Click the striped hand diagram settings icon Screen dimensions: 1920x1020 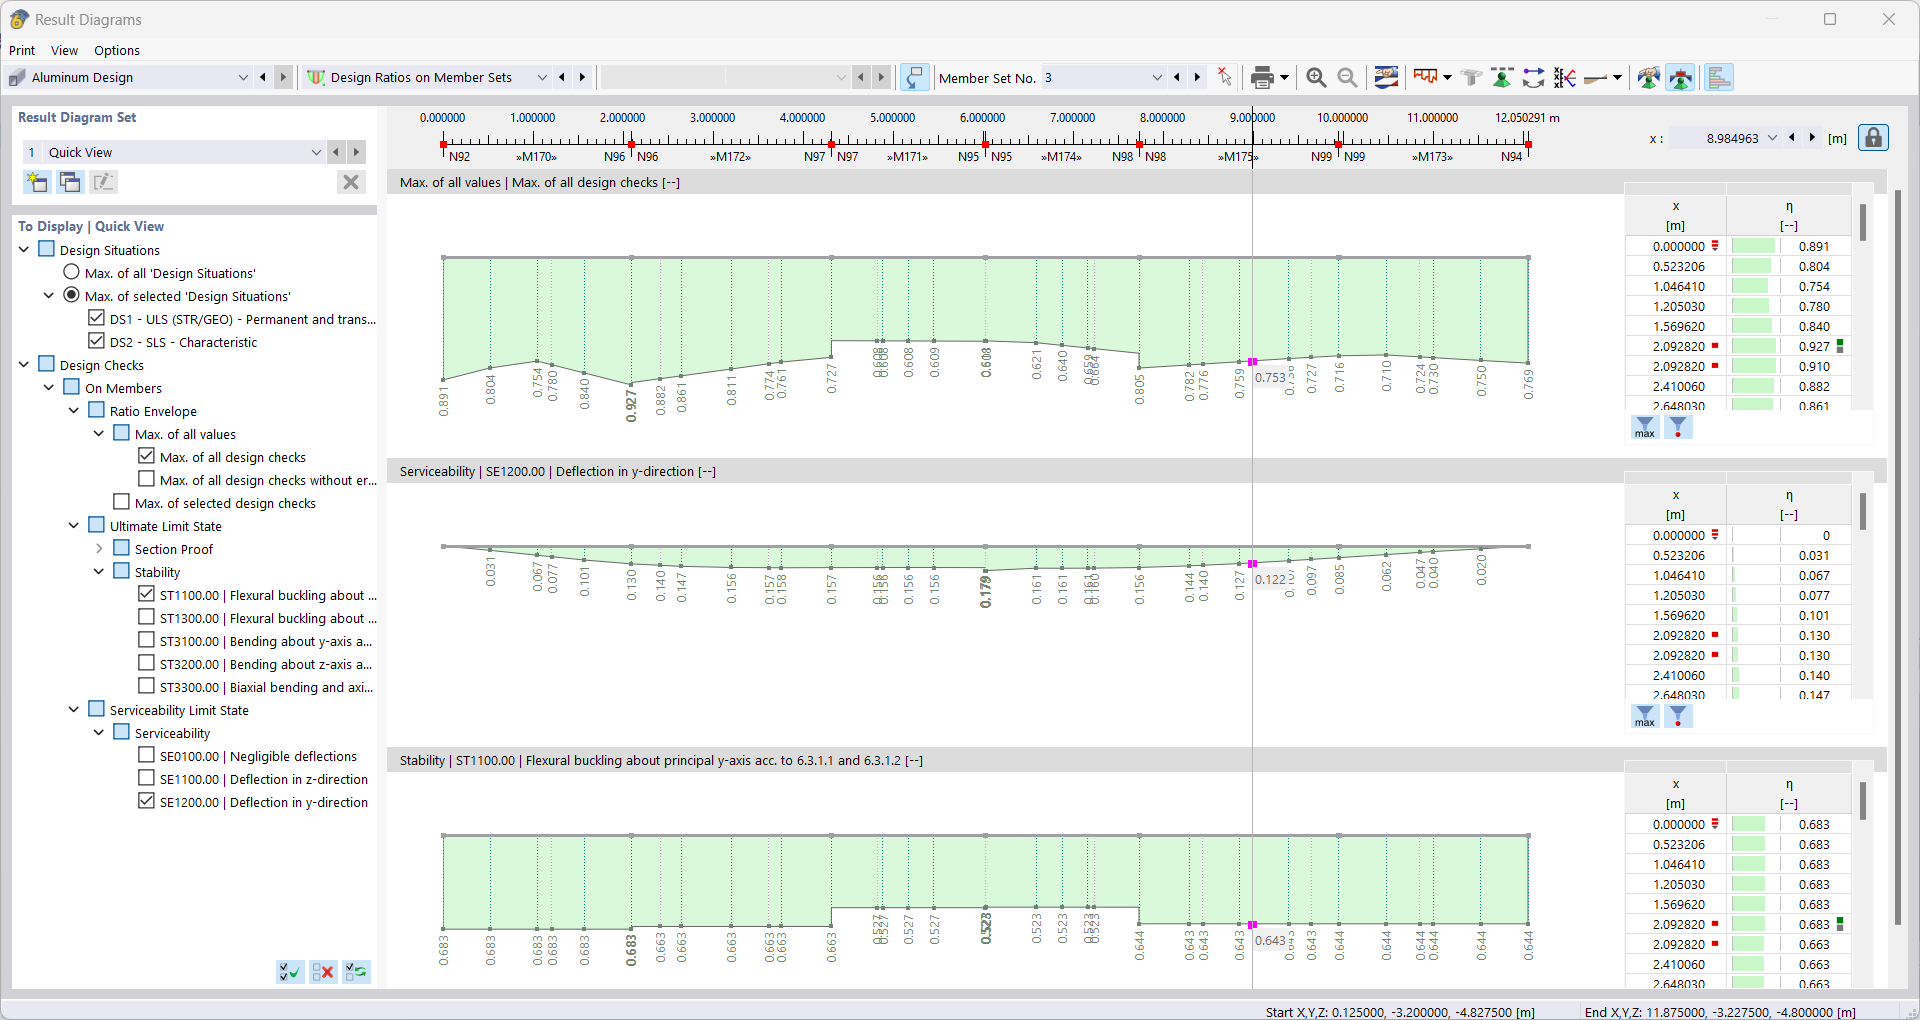pyautogui.click(x=1386, y=77)
